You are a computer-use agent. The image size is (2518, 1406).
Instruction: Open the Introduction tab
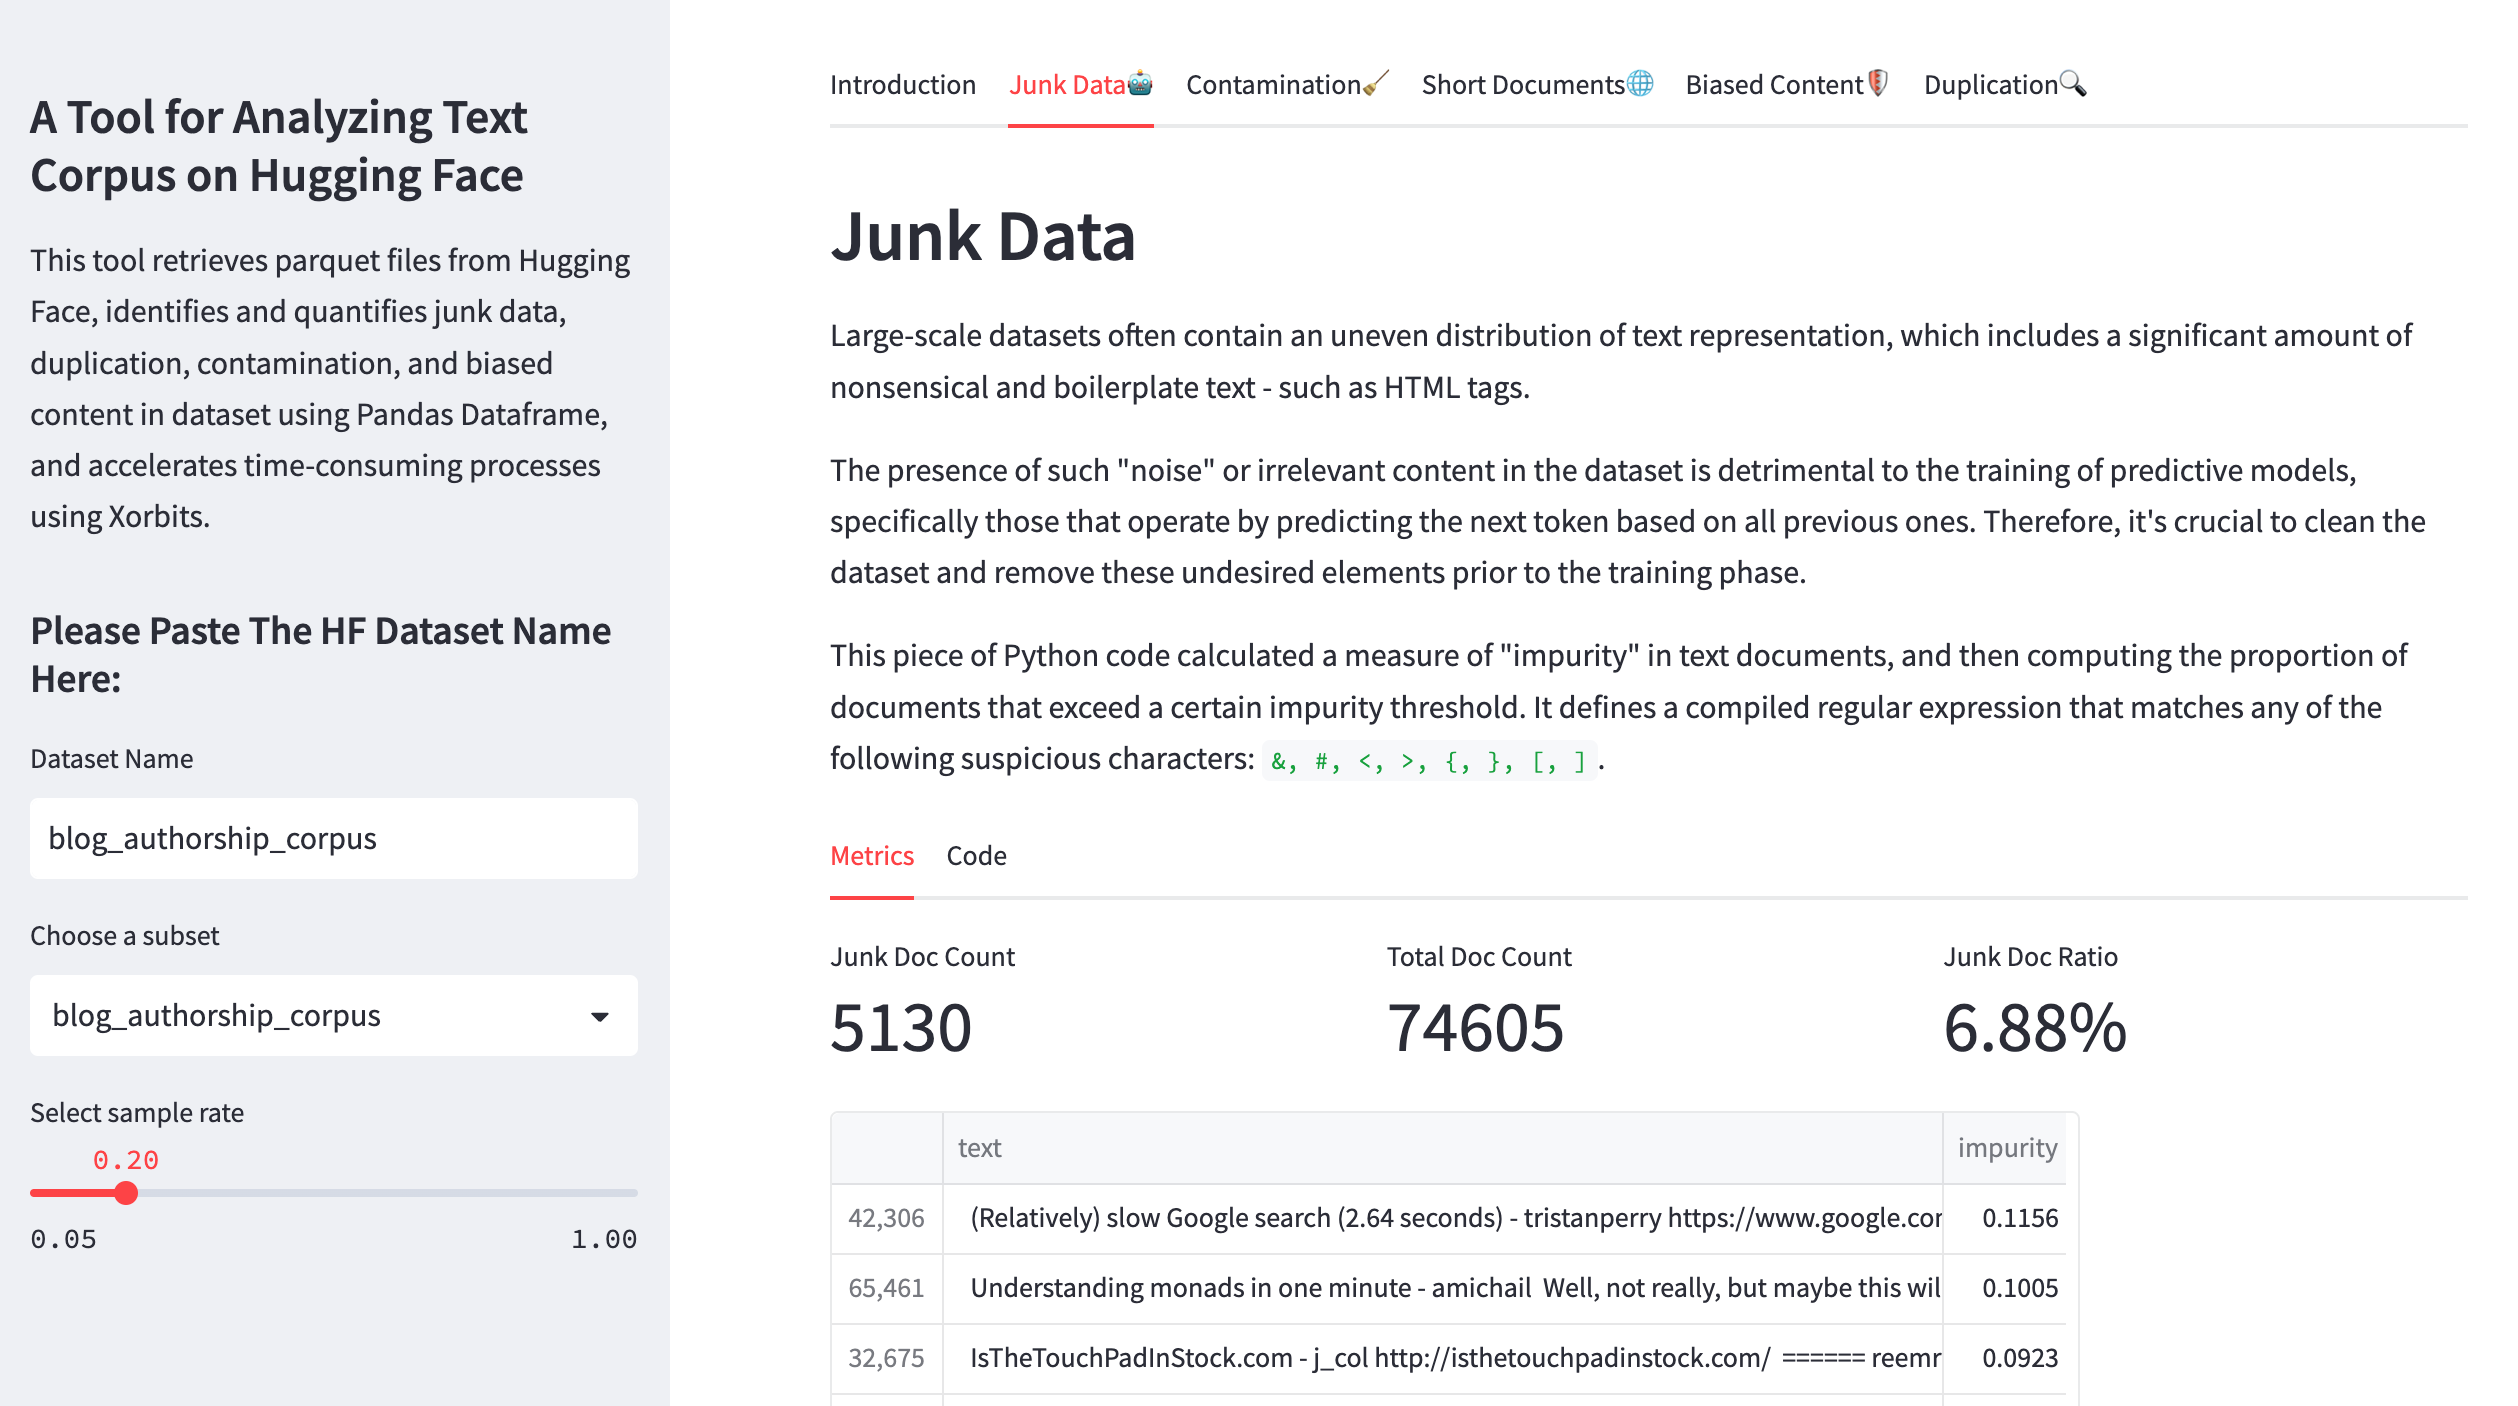coord(902,85)
